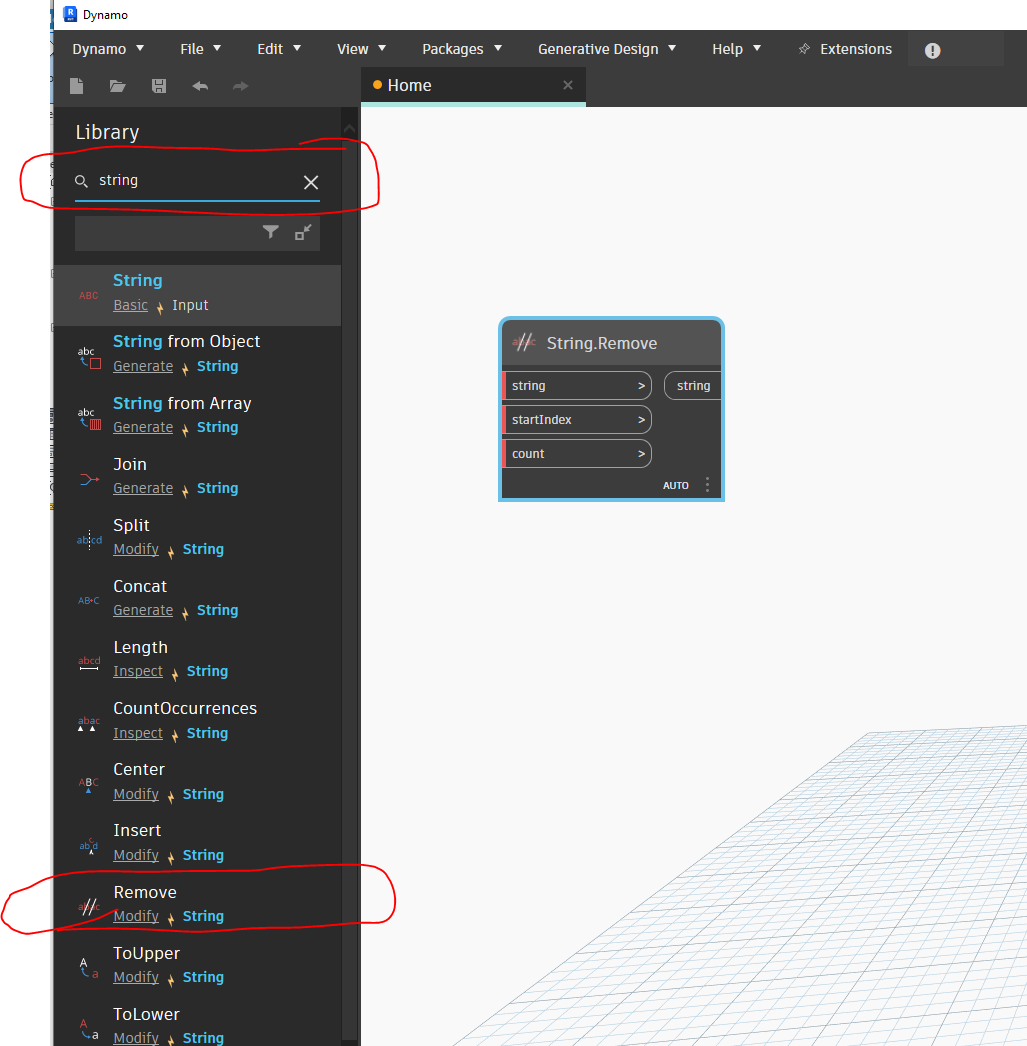Click the collapse library view icon
This screenshot has width=1027, height=1046.
pos(303,232)
